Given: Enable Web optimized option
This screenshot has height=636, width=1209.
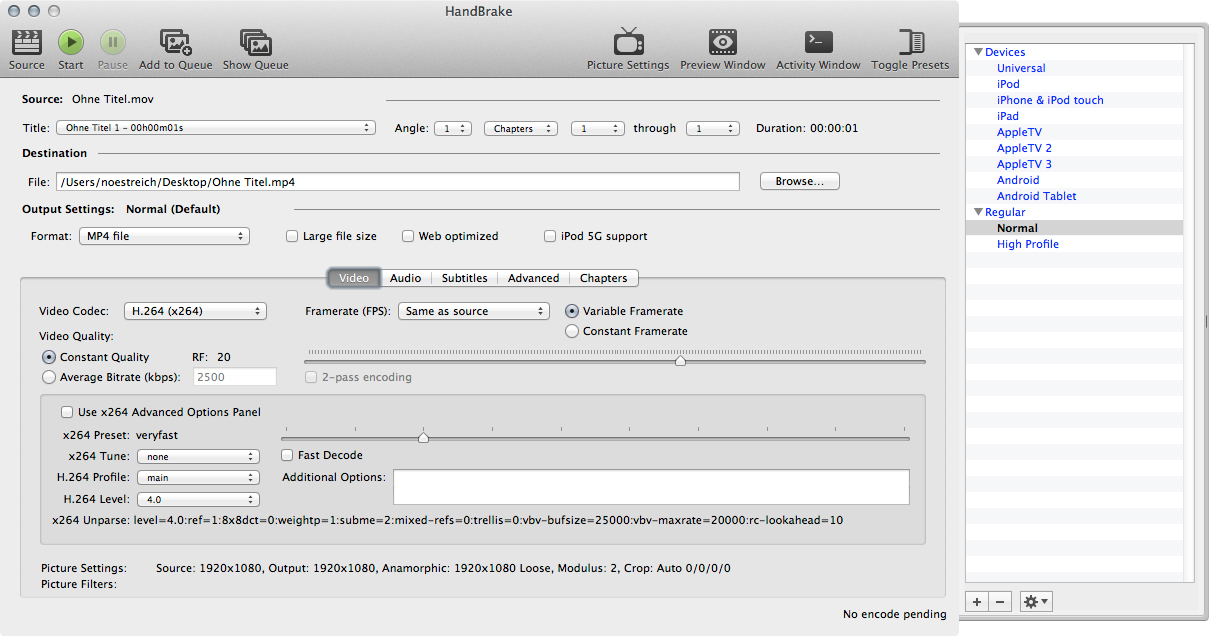Looking at the screenshot, I should 408,237.
